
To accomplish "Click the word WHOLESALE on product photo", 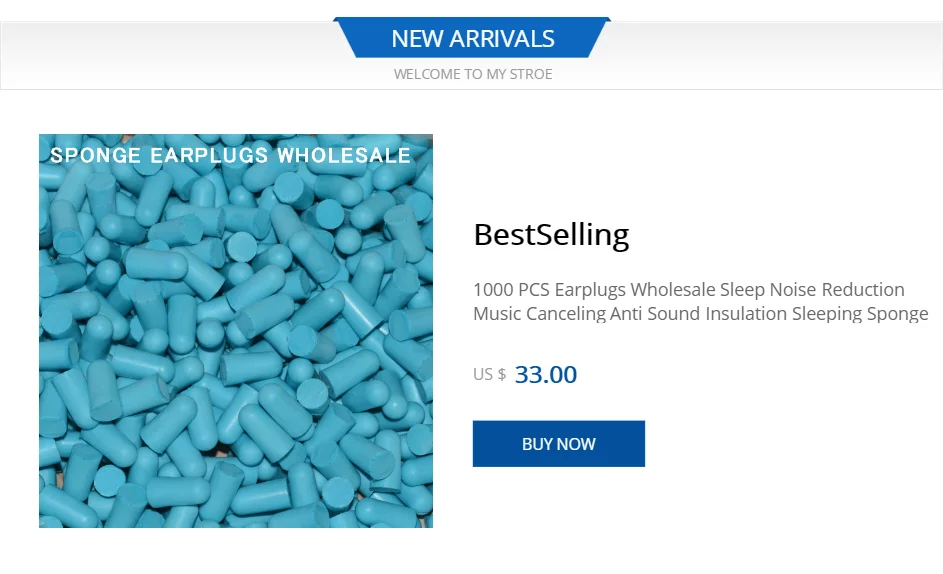I will coord(344,155).
